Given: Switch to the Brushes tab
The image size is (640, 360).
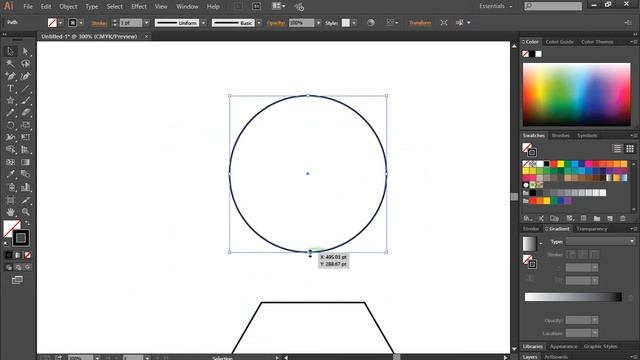Looking at the screenshot, I should [x=560, y=136].
